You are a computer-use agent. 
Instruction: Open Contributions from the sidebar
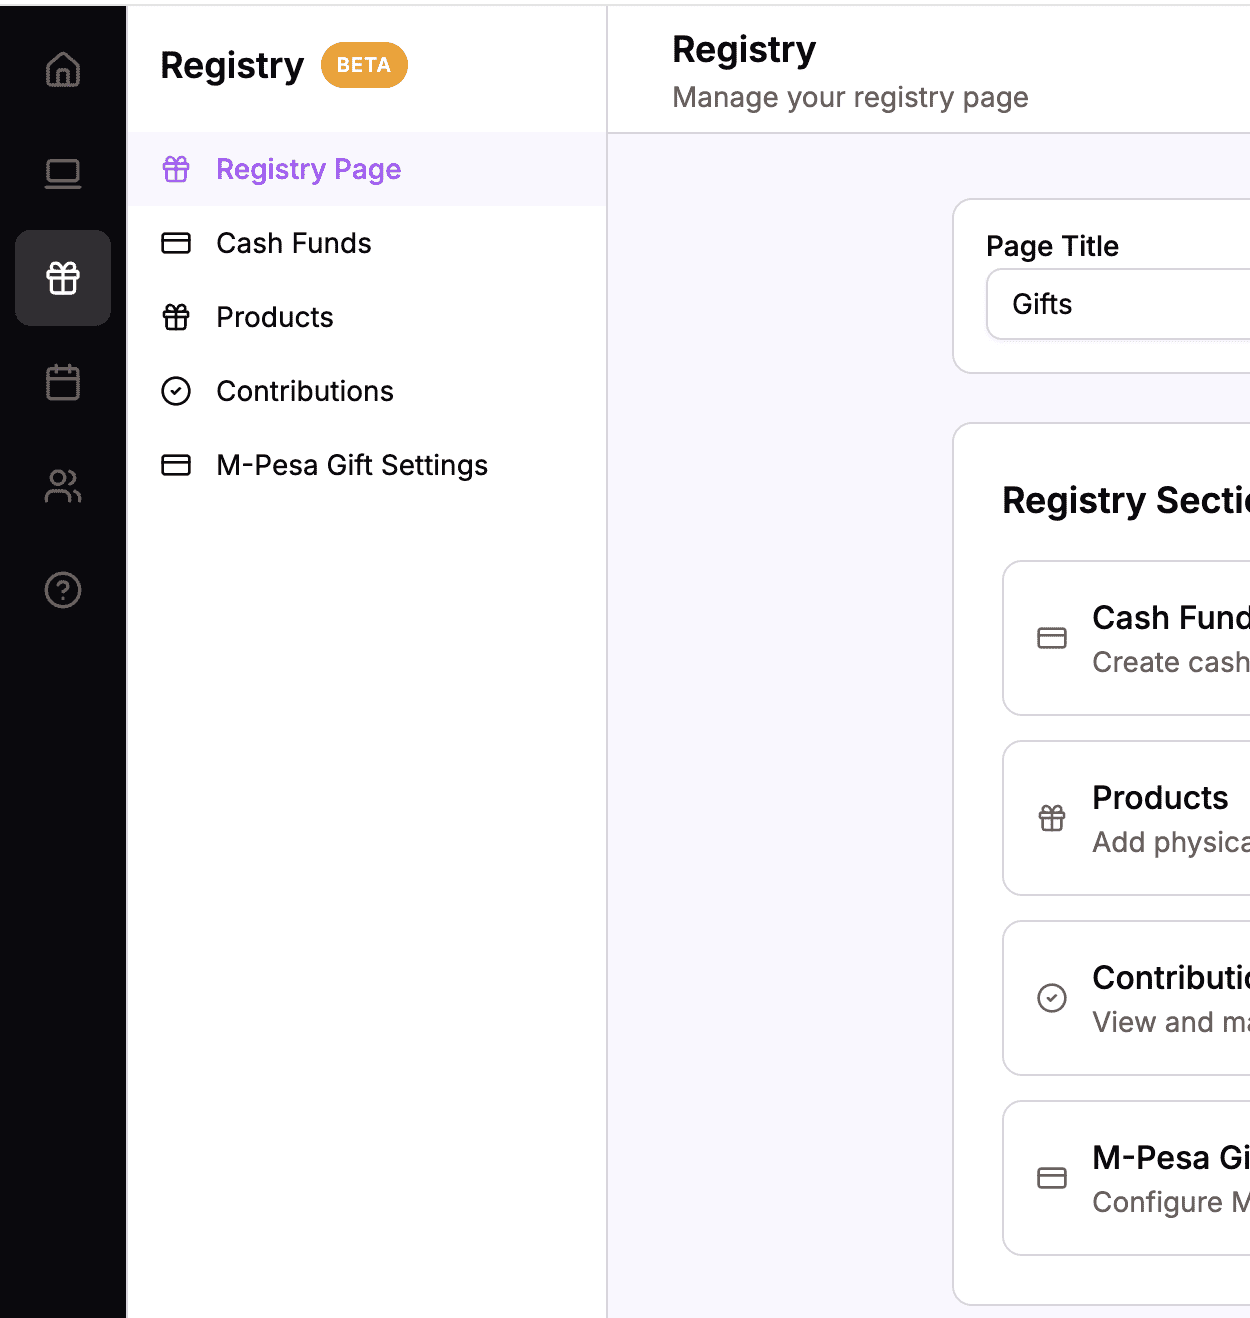click(305, 391)
